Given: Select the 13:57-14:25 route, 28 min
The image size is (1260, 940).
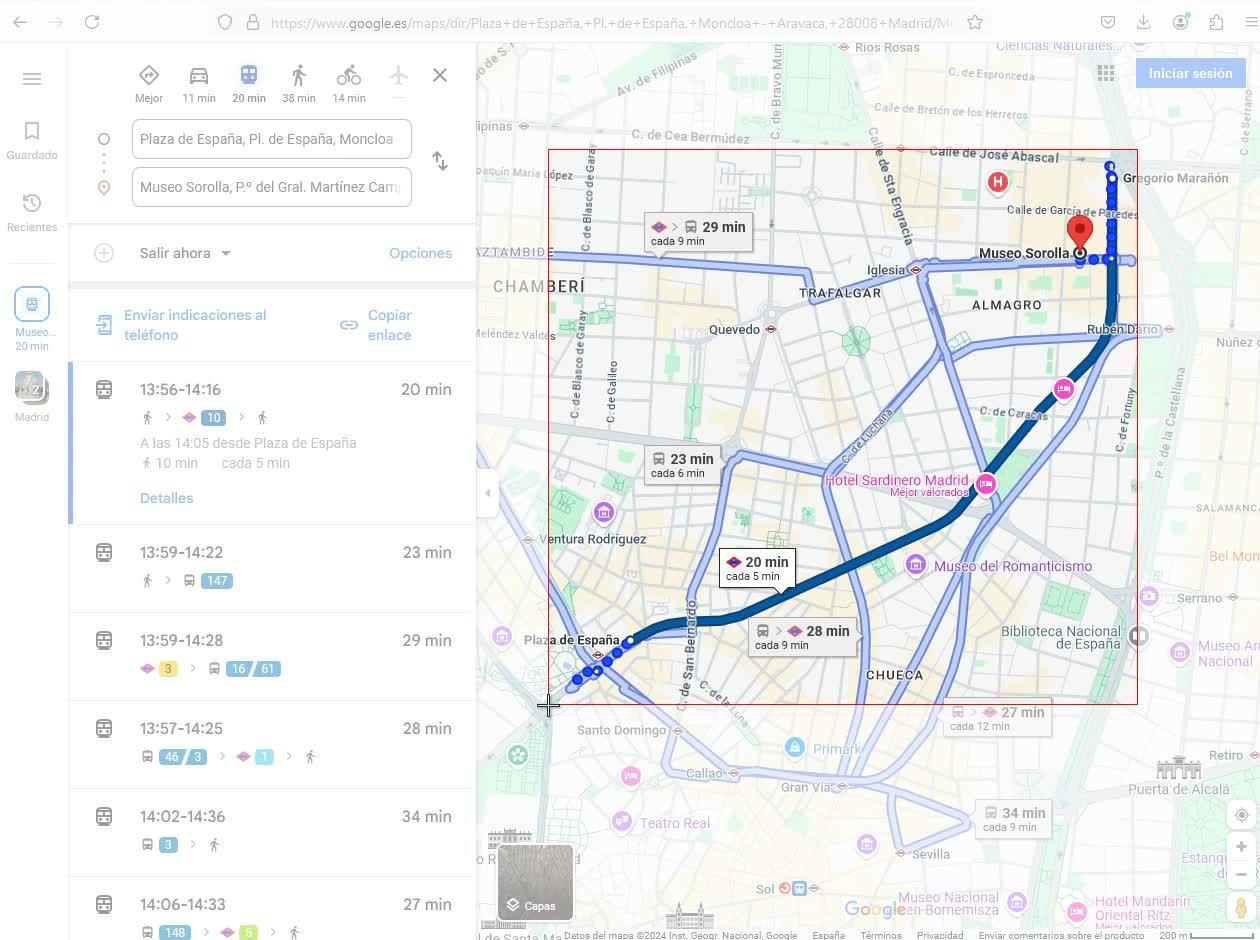Looking at the screenshot, I should (272, 744).
